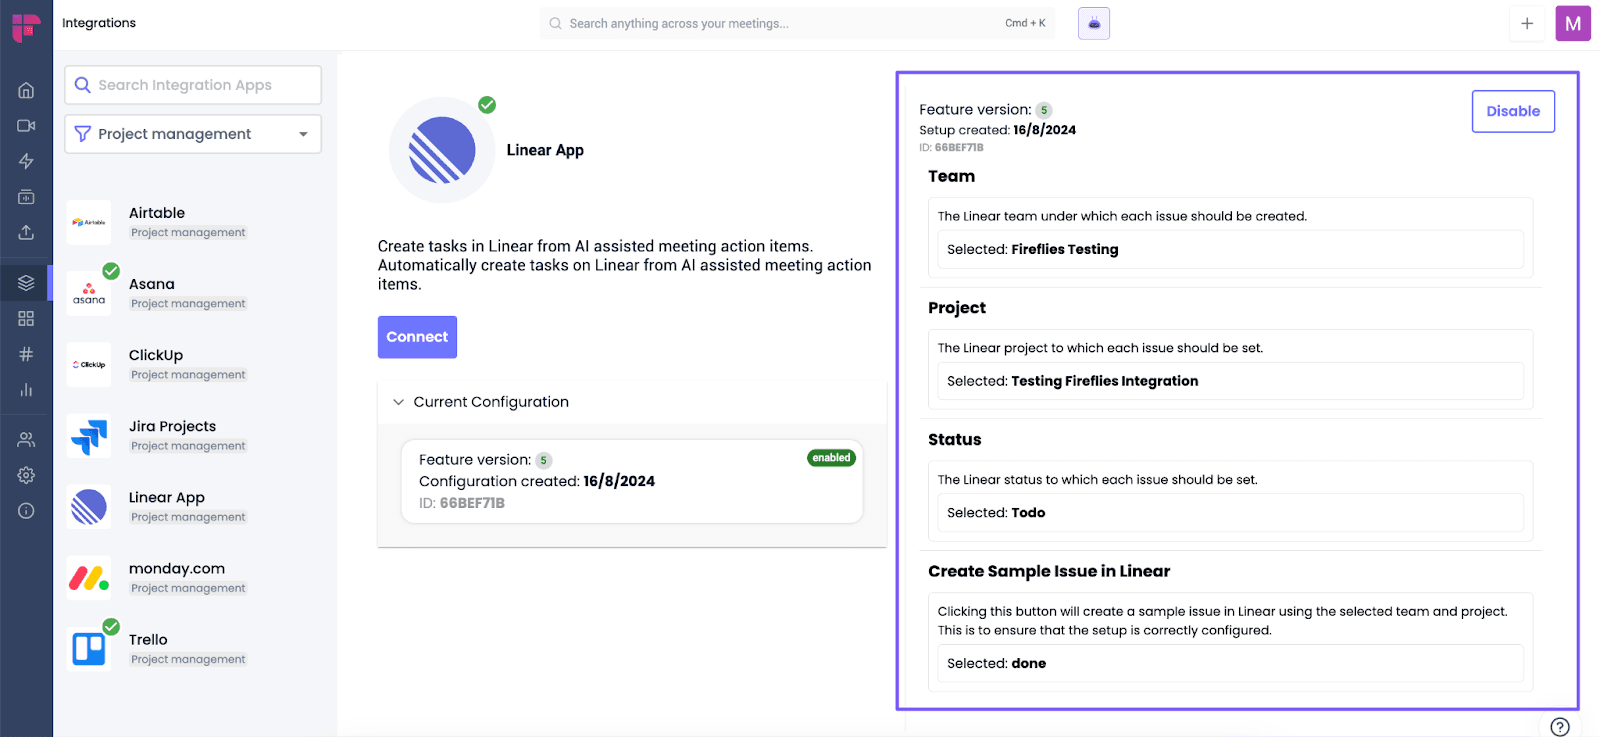
Task: Click the Search Integration Apps field
Action: [193, 85]
